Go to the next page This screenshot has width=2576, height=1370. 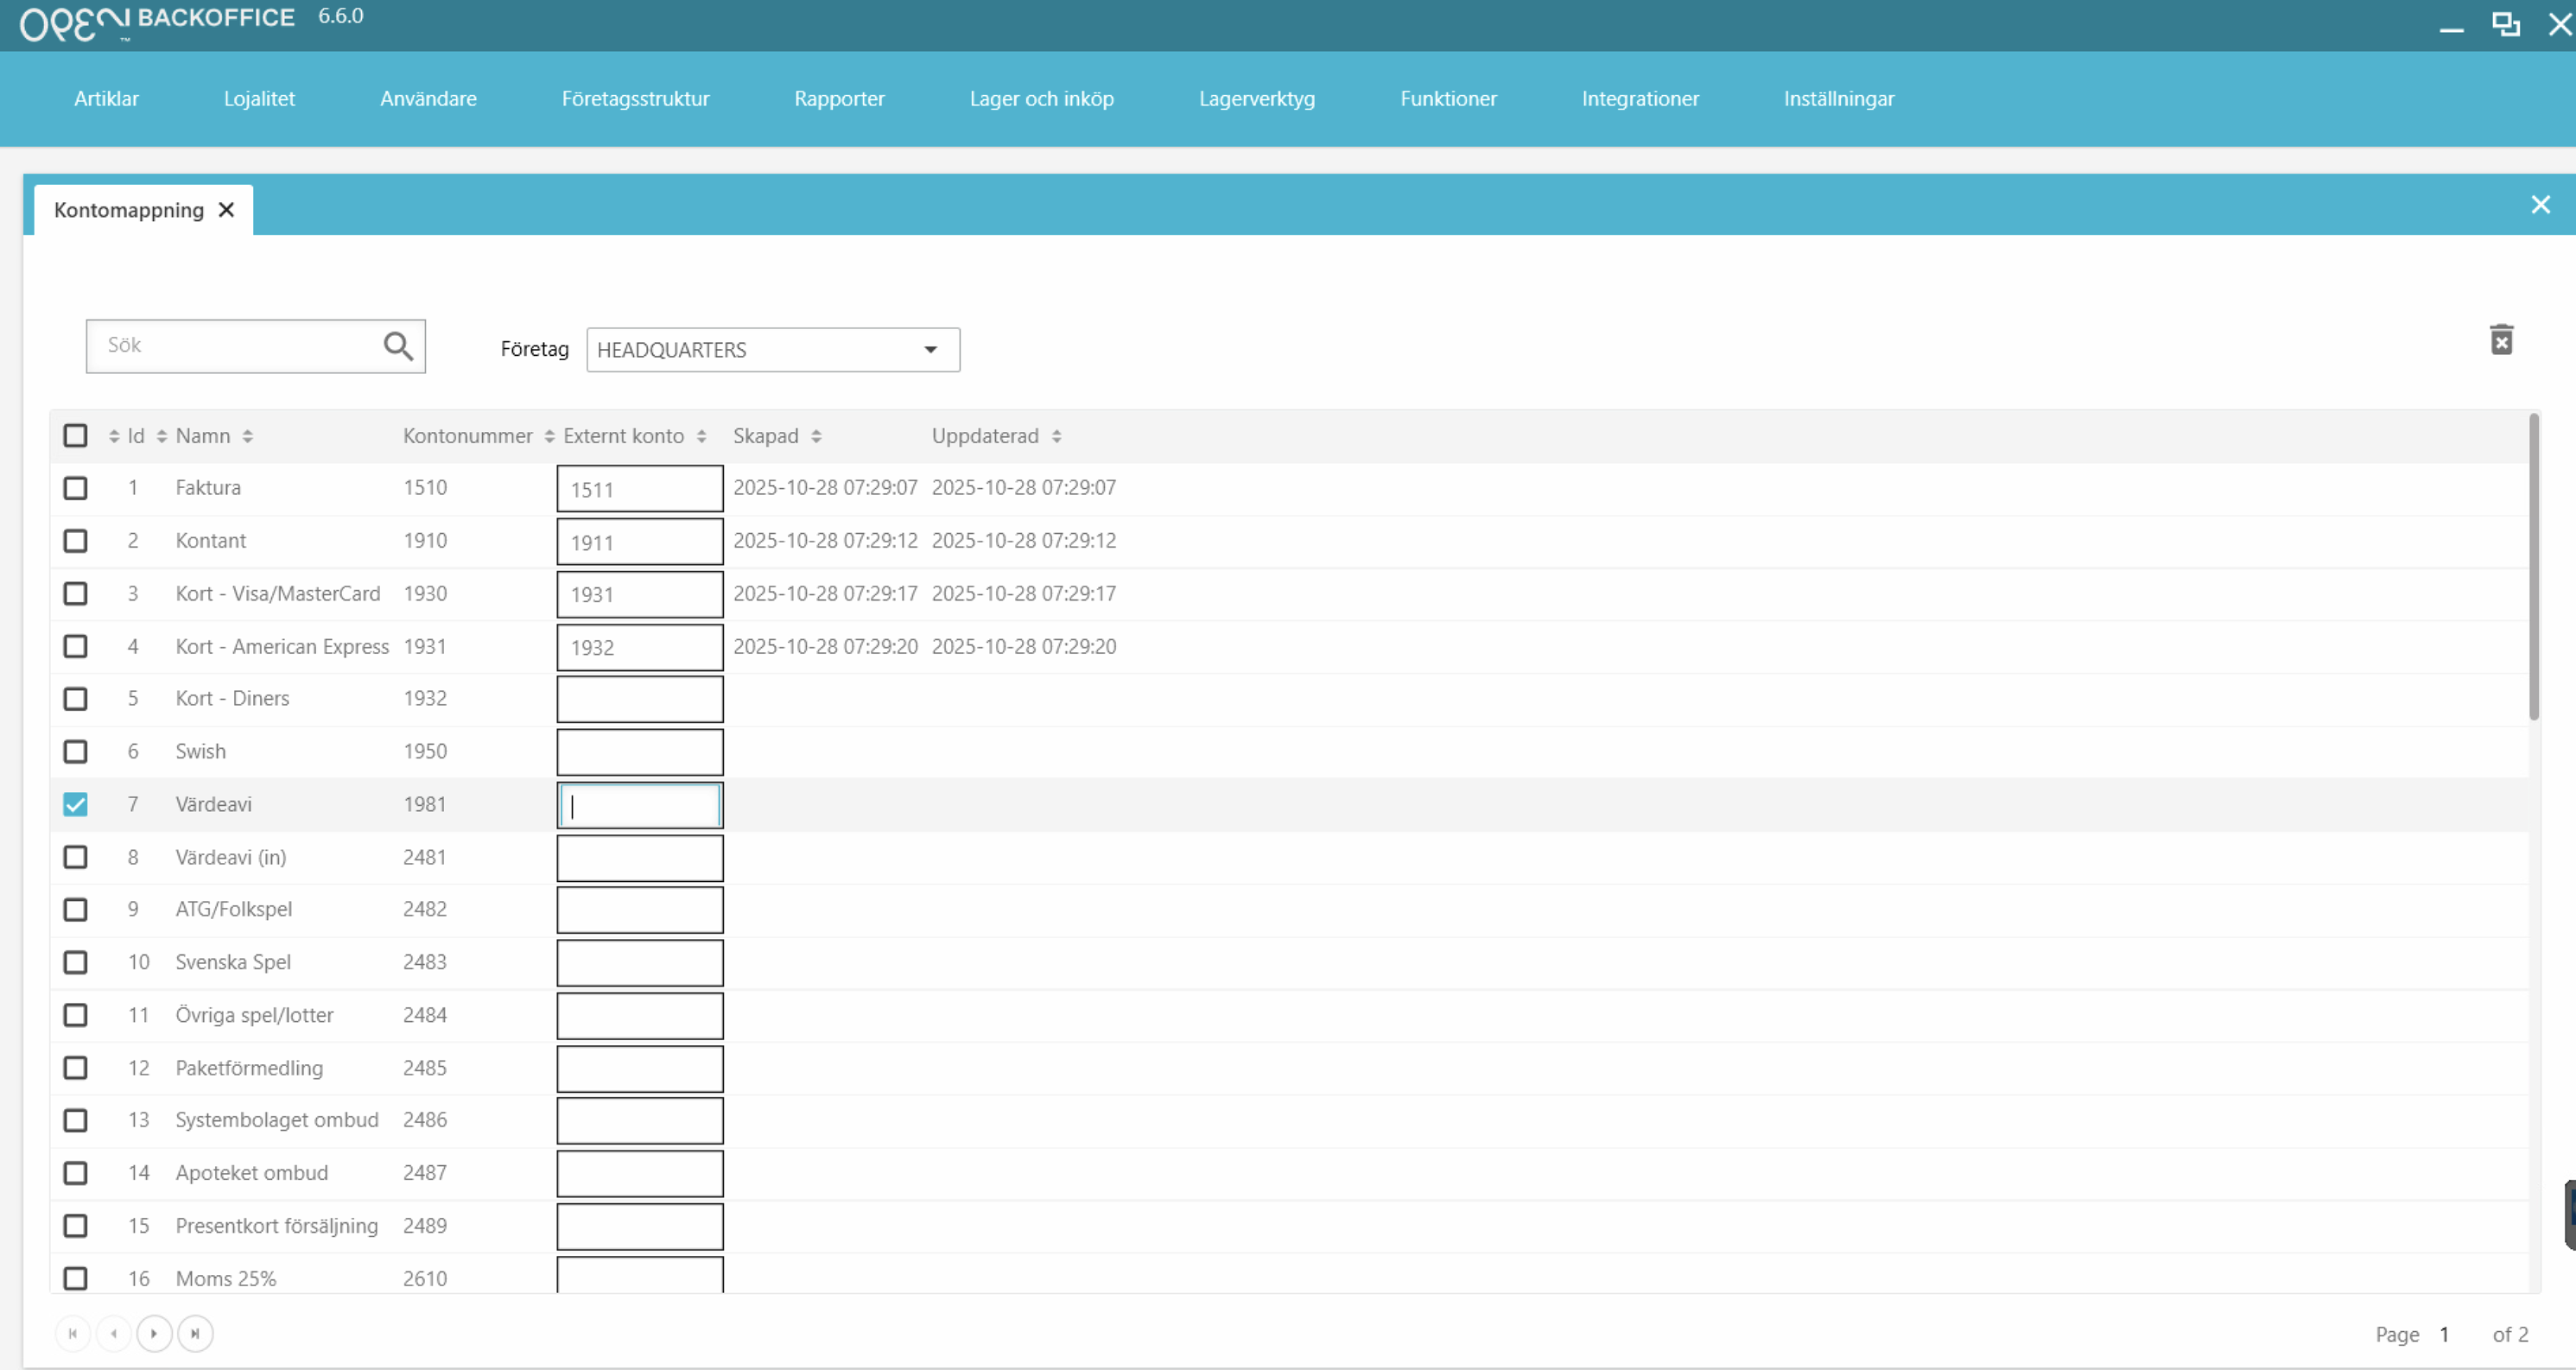point(154,1333)
